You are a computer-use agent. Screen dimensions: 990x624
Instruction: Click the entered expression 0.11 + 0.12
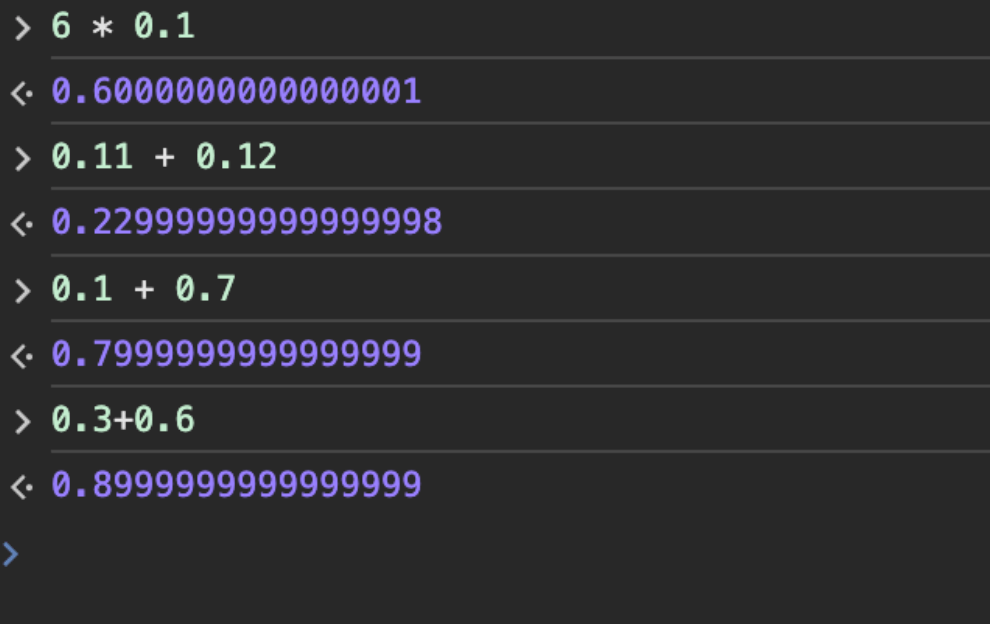(x=164, y=157)
